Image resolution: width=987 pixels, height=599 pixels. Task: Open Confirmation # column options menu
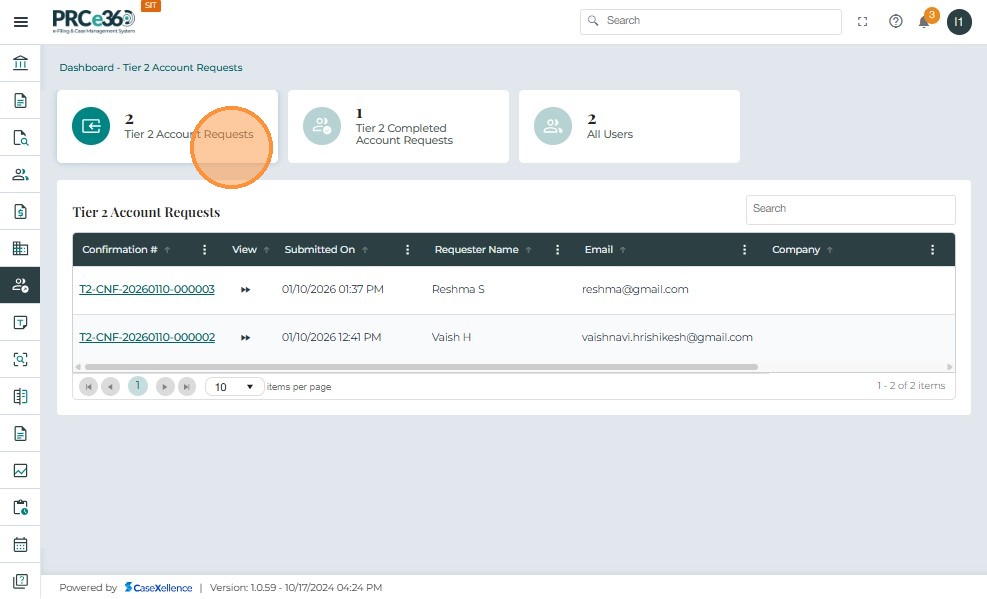pyautogui.click(x=205, y=250)
